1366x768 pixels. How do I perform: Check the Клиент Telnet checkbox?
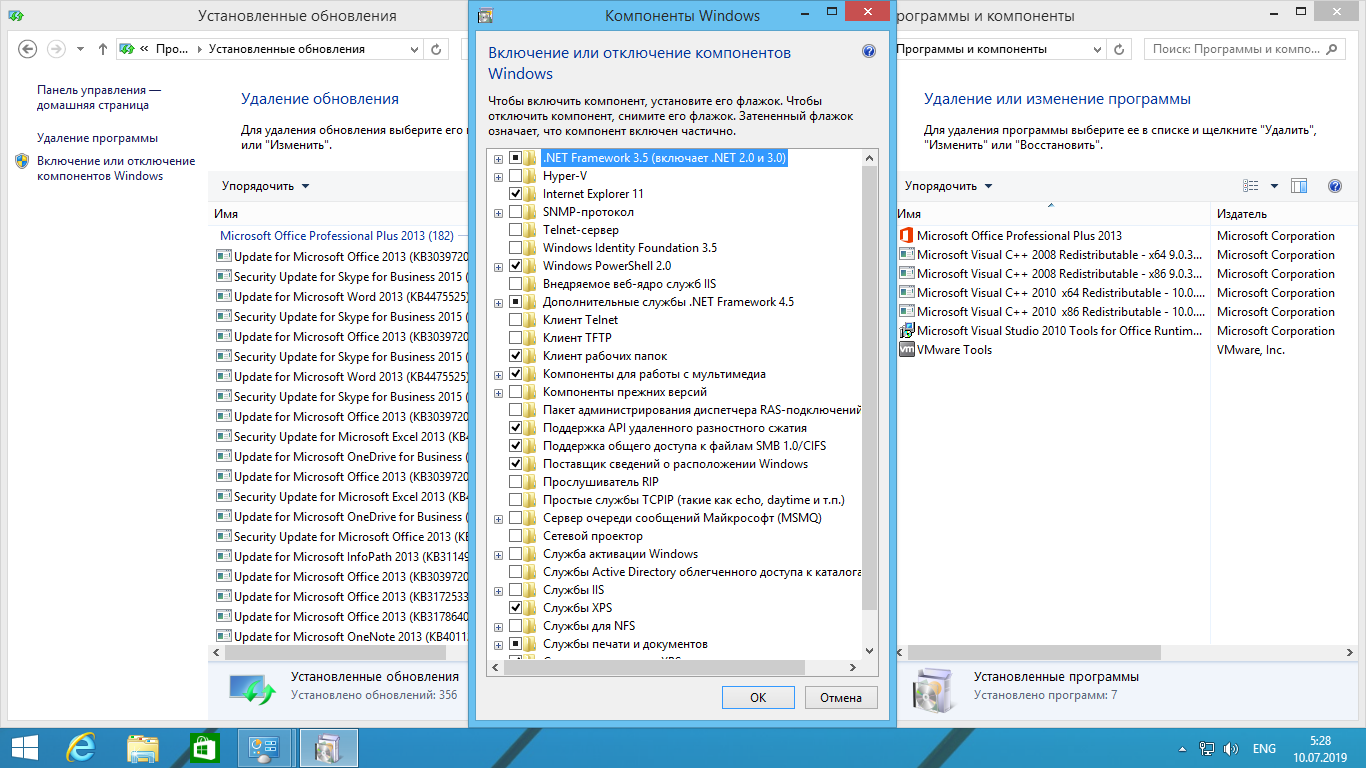(x=515, y=320)
